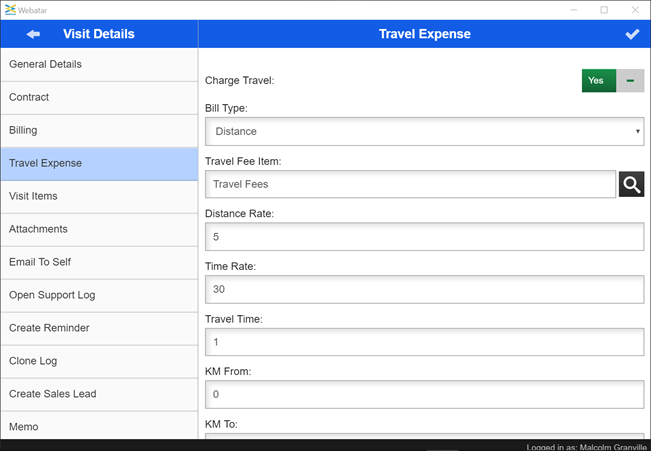Select Travel Expense sidebar item
Image resolution: width=651 pixels, height=451 pixels.
tap(99, 164)
